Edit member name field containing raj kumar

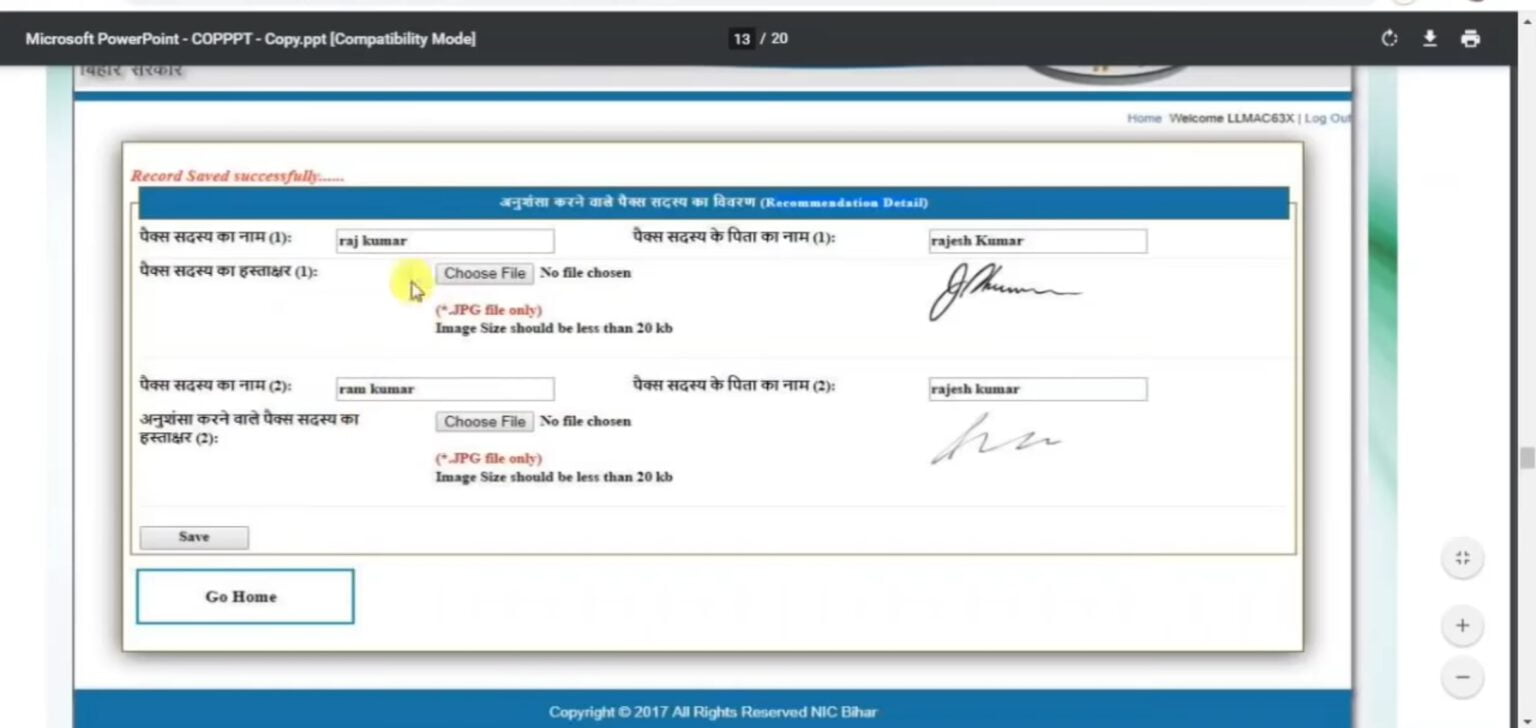(x=445, y=241)
